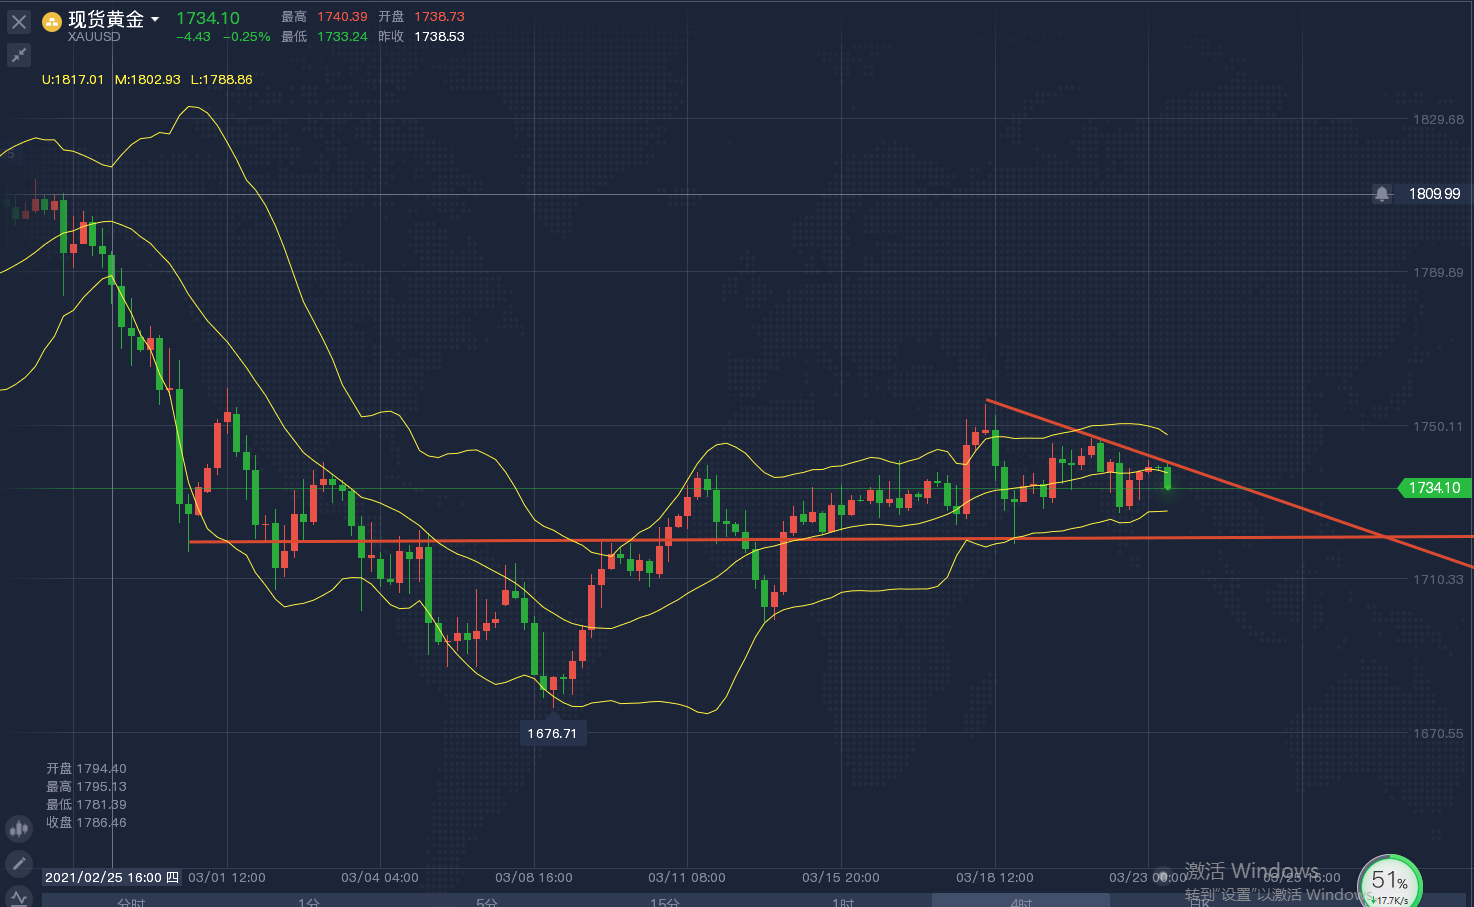Screen dimensions: 1474x907
Task: Click the green 1734.10 current price tag
Action: point(1434,488)
